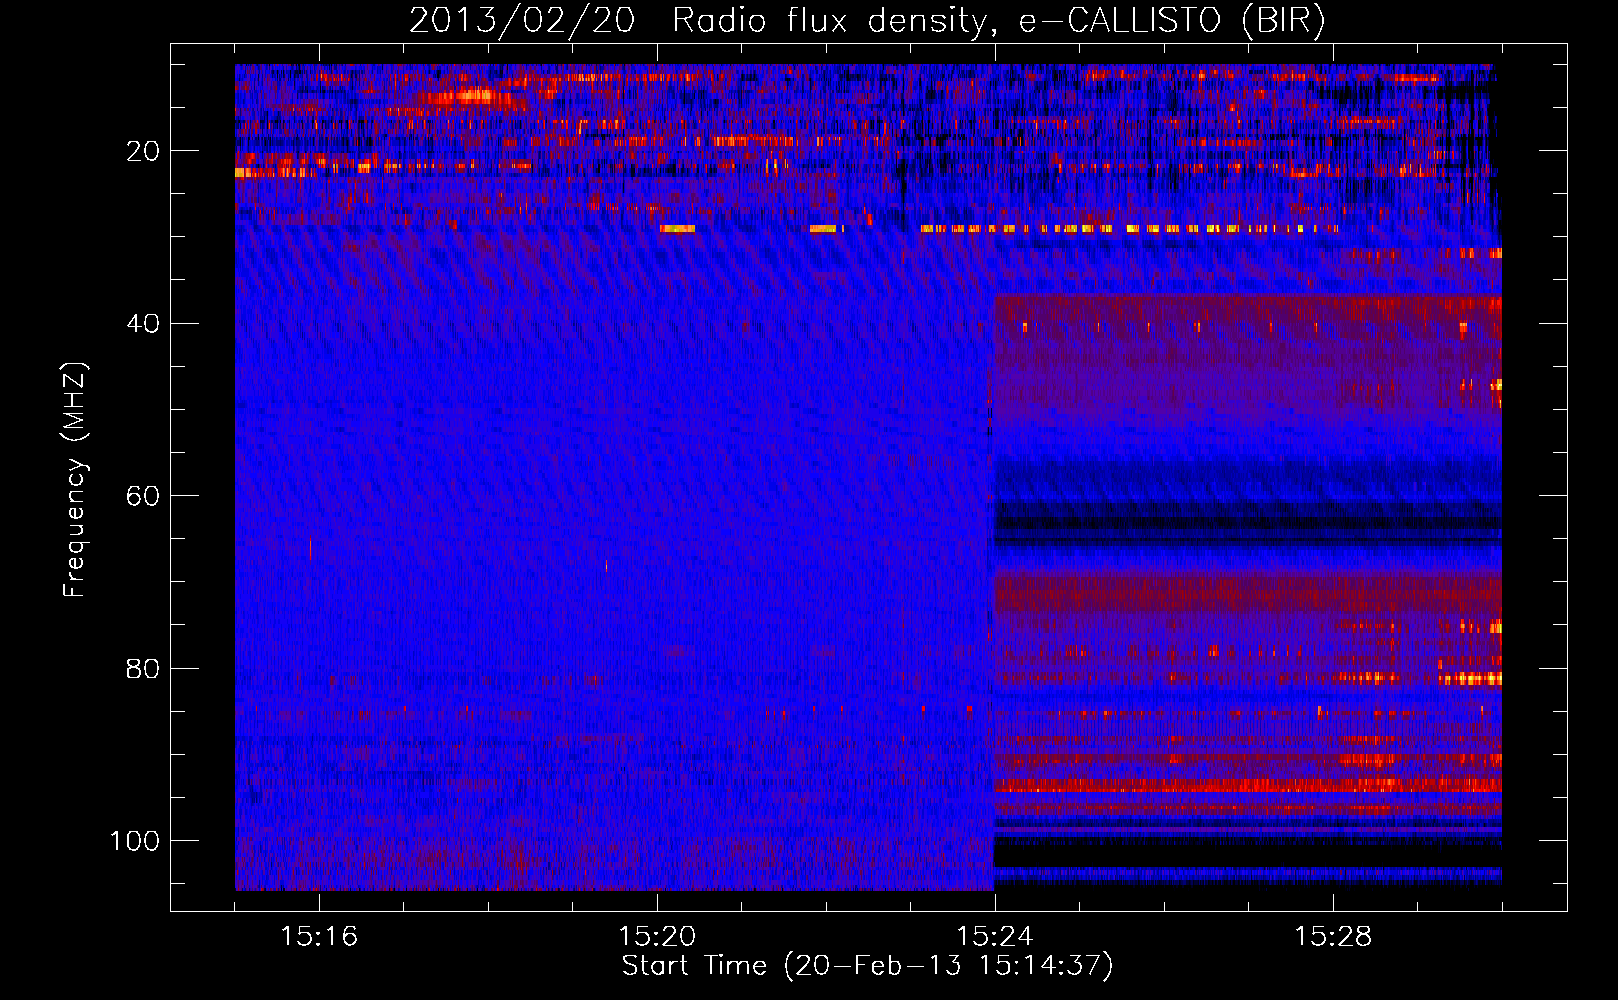
Task: Click the 80 MHz frequency tick label
Action: click(x=143, y=668)
